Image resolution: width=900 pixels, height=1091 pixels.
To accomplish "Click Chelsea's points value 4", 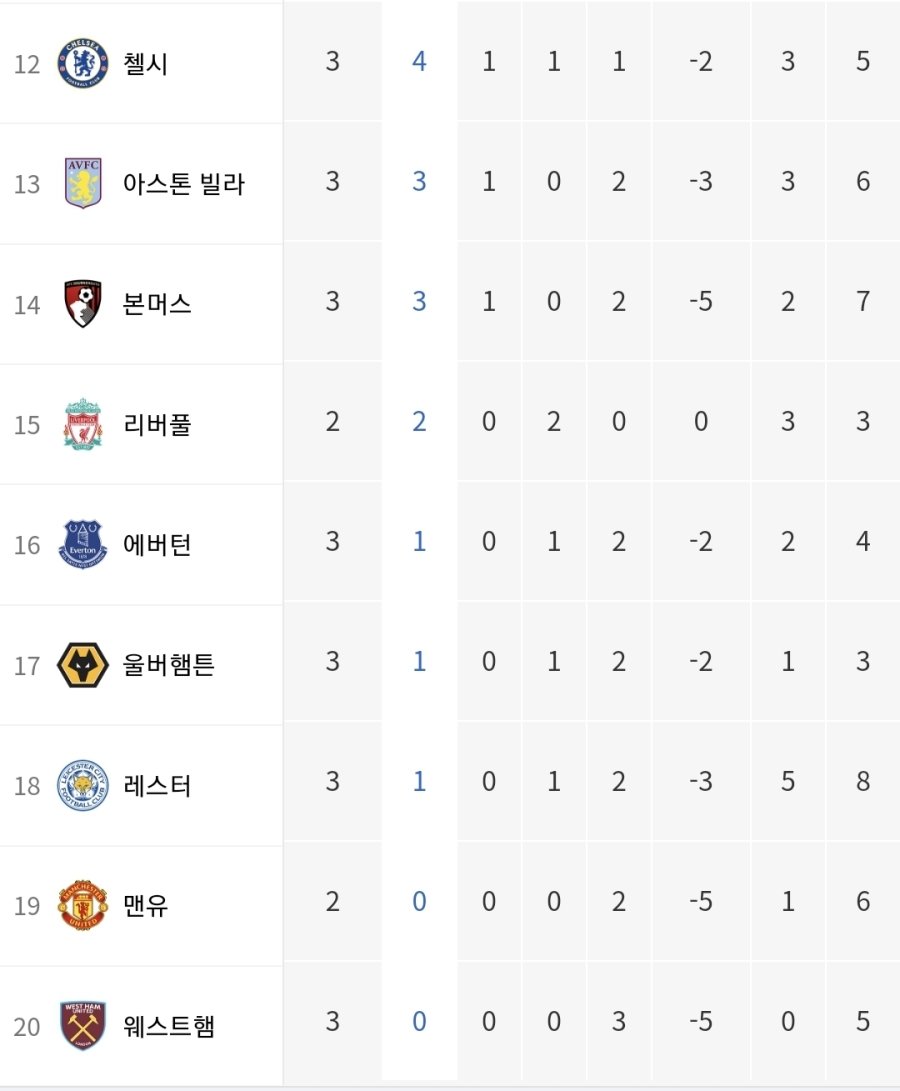I will click(x=419, y=61).
